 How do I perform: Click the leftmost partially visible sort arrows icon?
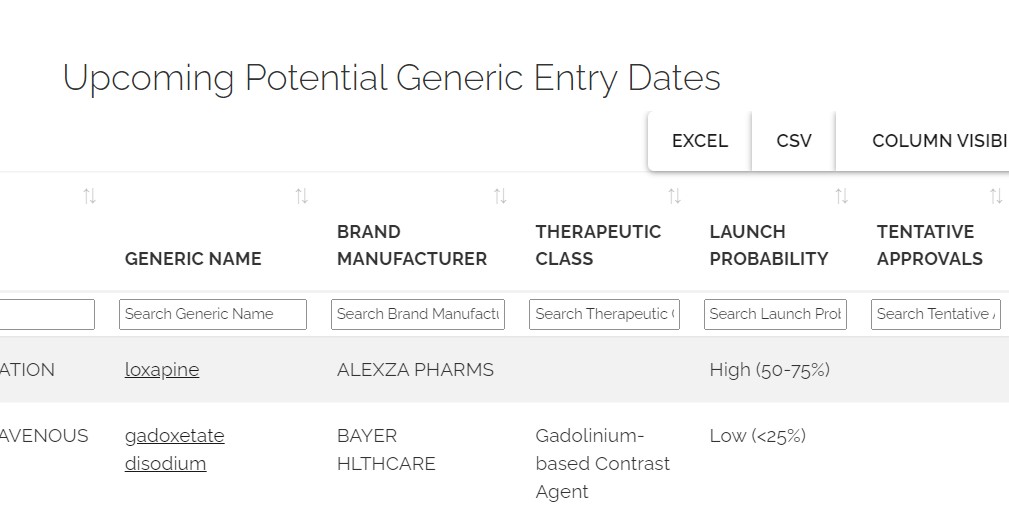[x=90, y=197]
